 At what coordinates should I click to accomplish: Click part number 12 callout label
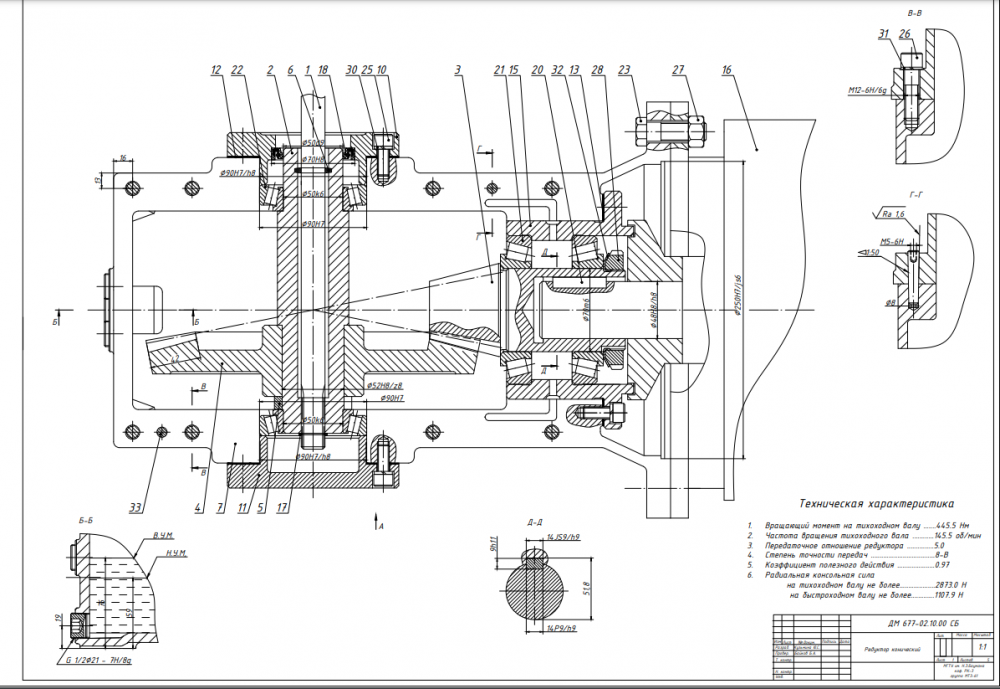click(216, 70)
